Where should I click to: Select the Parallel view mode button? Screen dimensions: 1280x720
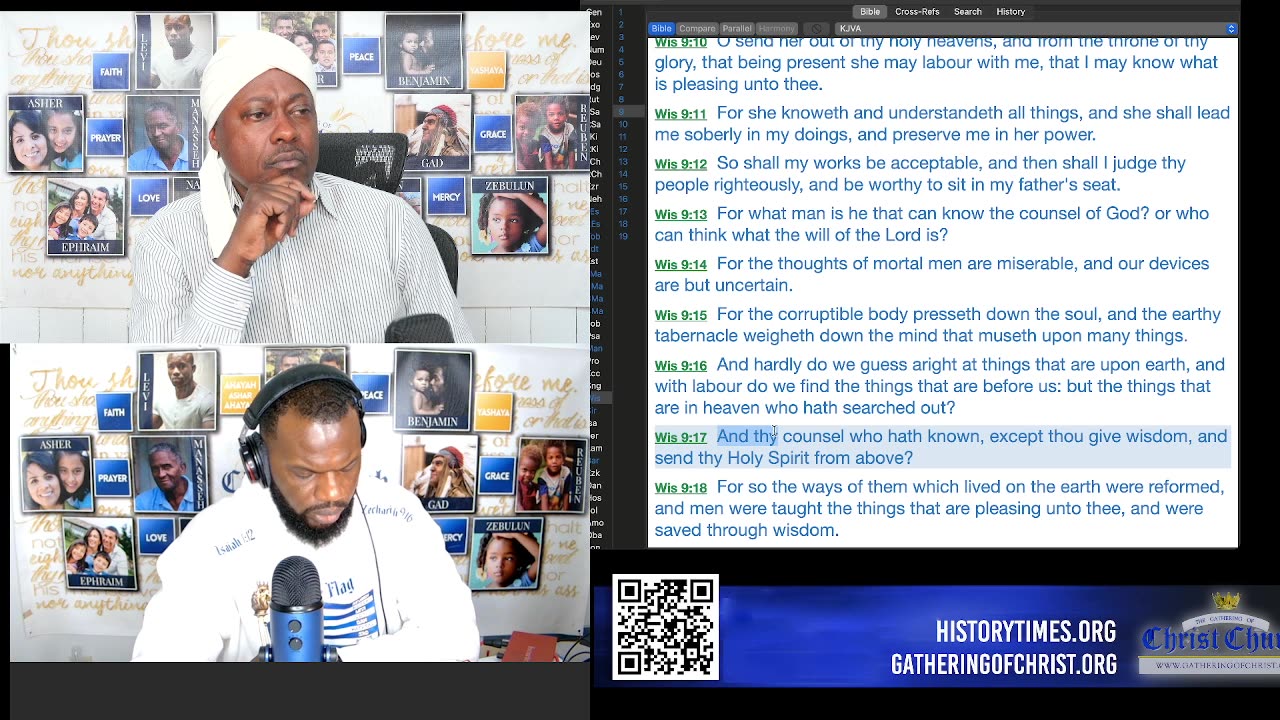tap(737, 29)
